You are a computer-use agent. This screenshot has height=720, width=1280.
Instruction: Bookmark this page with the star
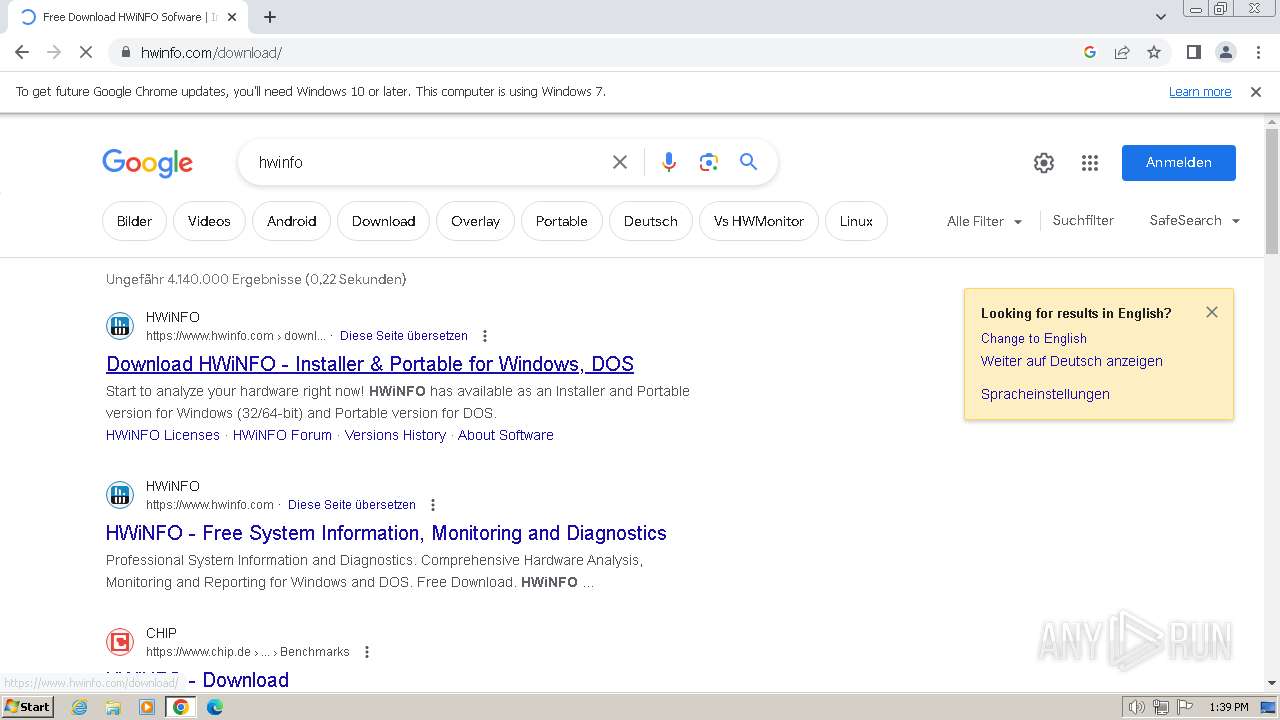pyautogui.click(x=1154, y=52)
